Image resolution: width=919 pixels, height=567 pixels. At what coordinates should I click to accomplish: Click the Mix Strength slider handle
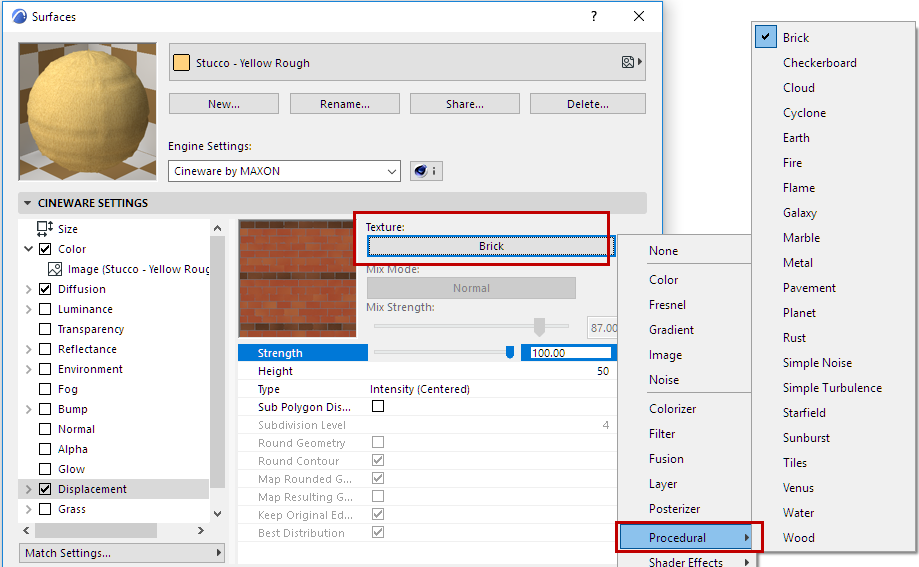(539, 327)
